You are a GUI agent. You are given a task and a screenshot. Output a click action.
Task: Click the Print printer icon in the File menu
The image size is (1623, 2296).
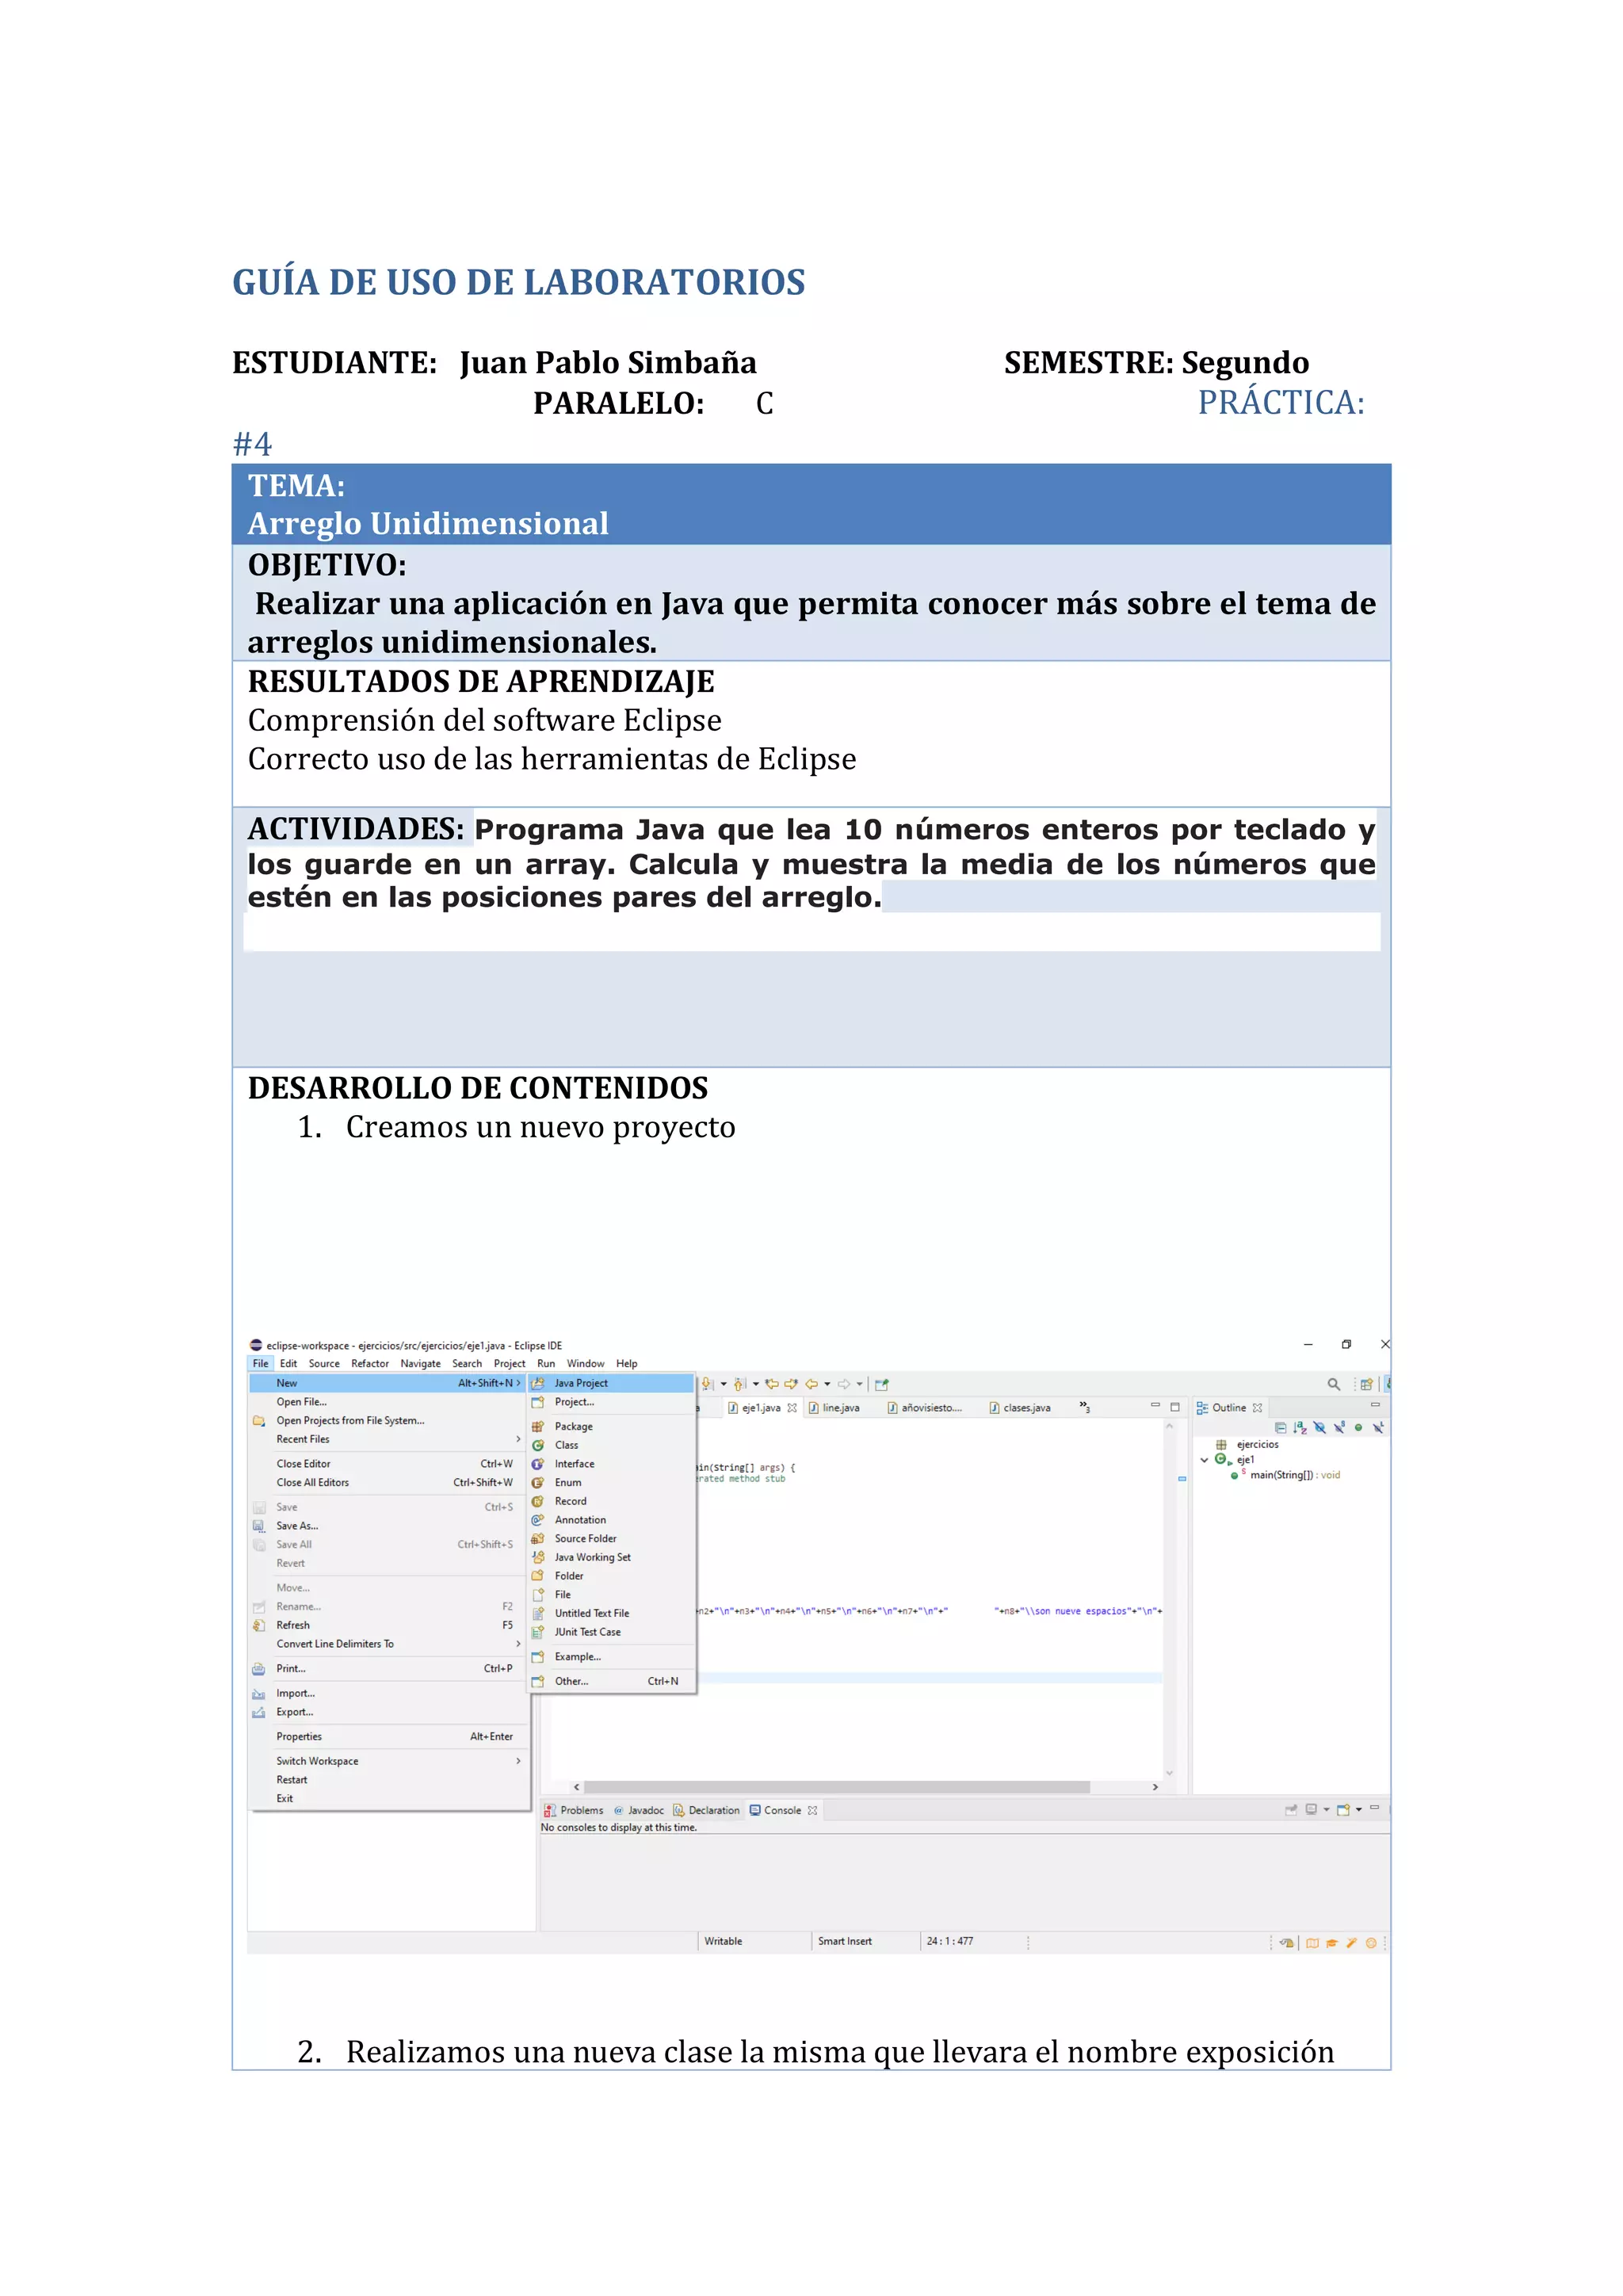(259, 1669)
